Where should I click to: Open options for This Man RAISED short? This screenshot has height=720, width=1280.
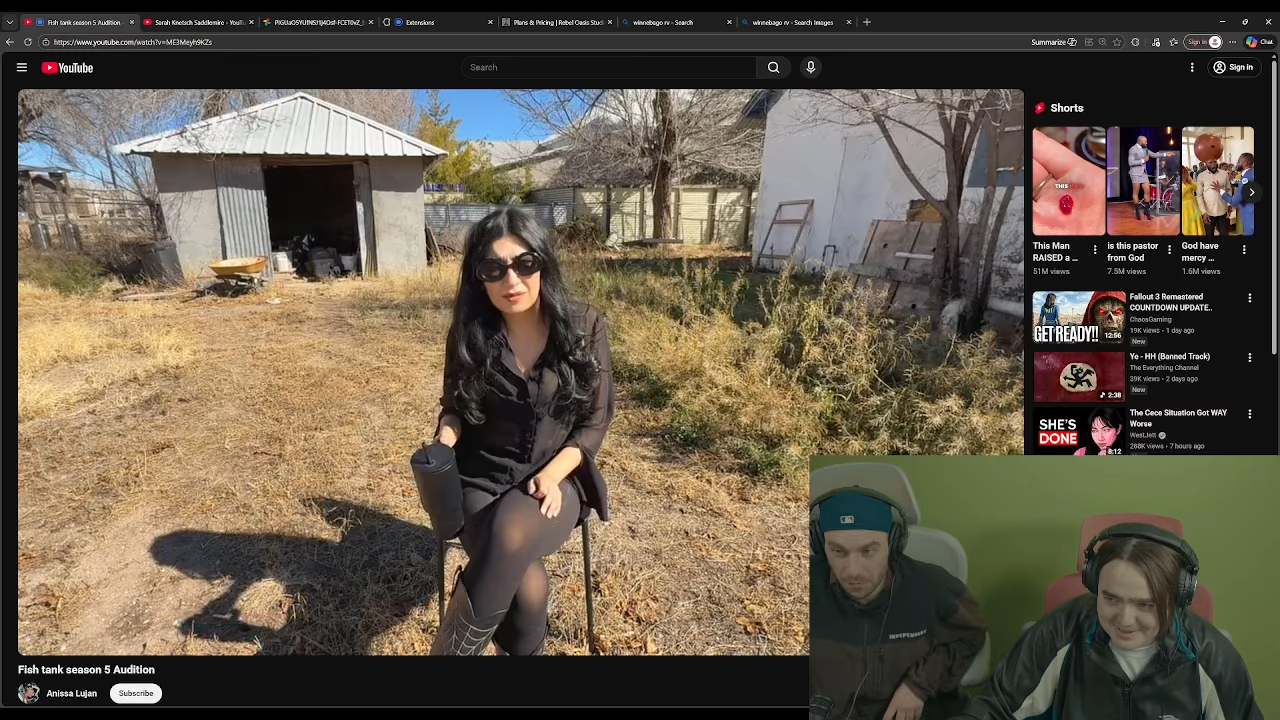click(1095, 250)
